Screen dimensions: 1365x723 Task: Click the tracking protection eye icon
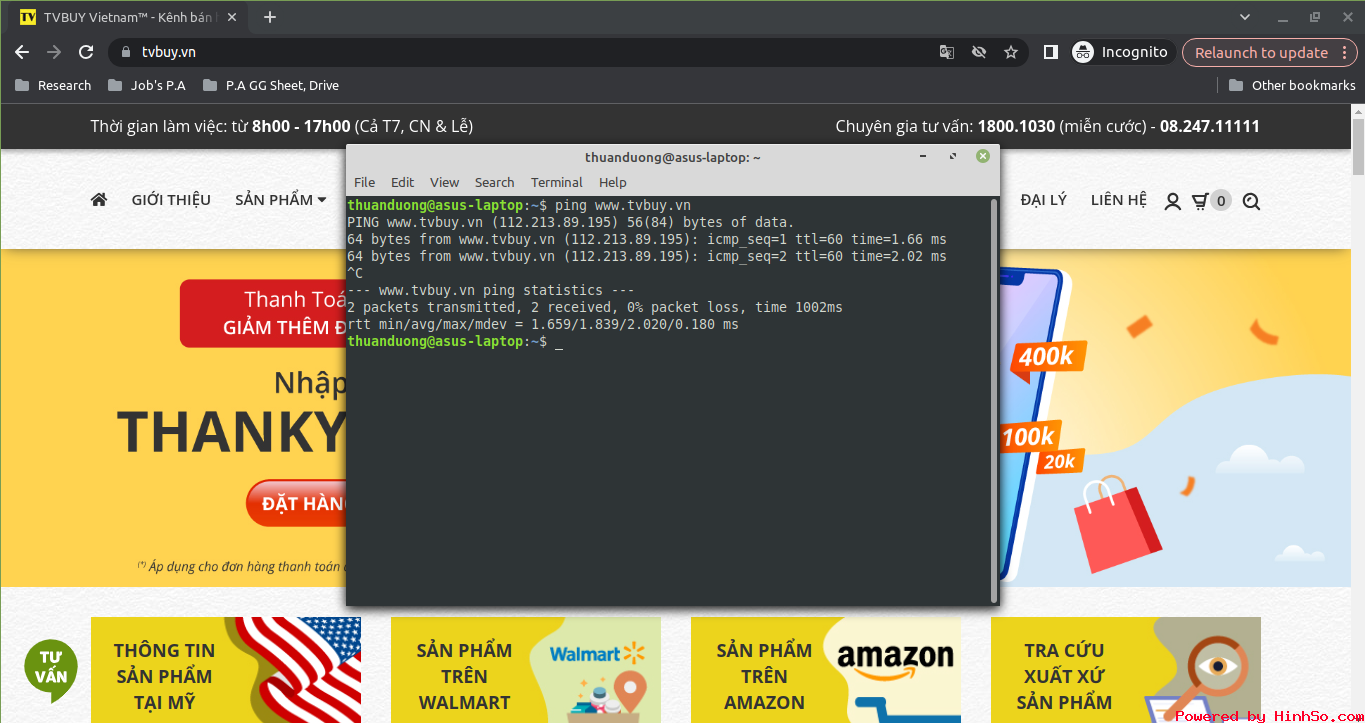click(x=979, y=52)
